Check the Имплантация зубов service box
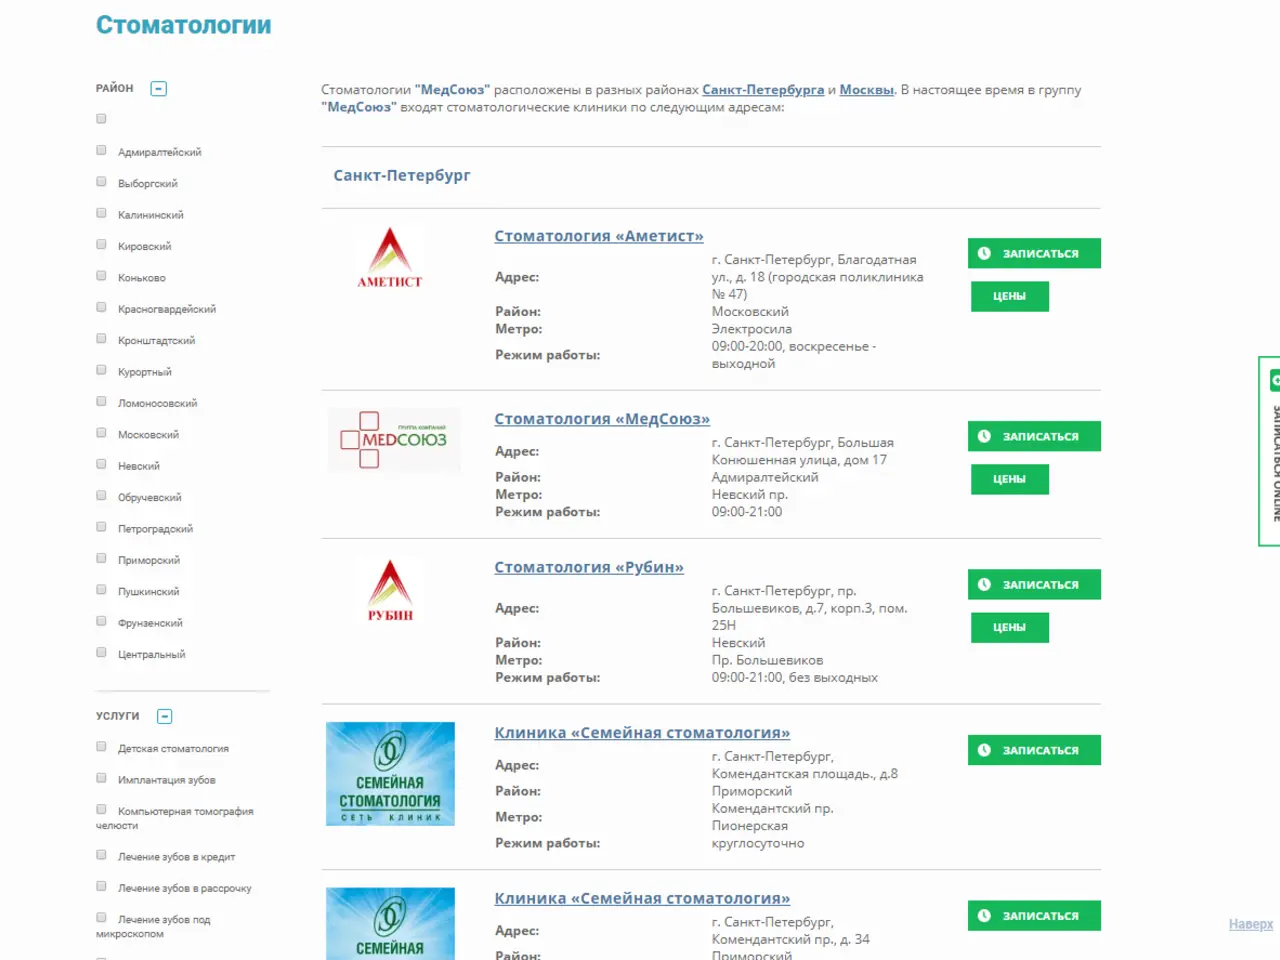 (101, 778)
